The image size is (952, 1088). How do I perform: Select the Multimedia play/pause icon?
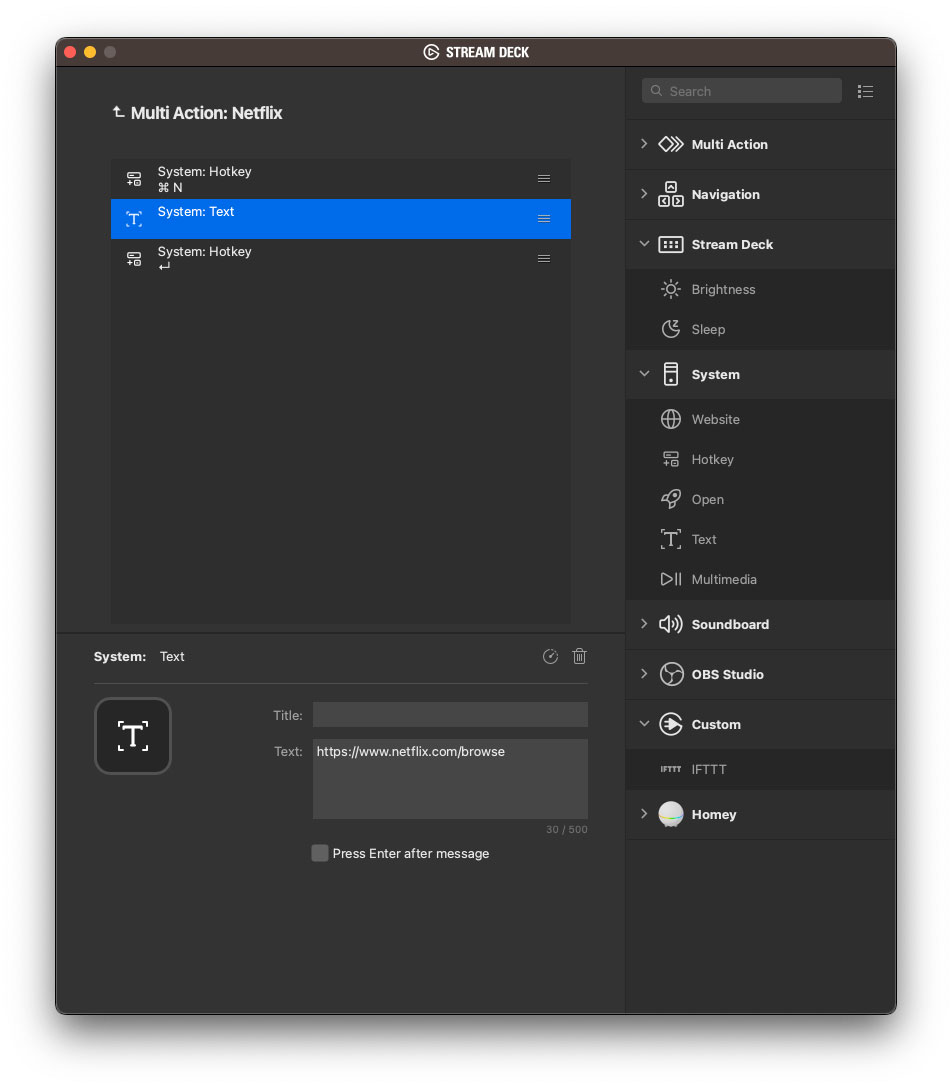[x=670, y=579]
